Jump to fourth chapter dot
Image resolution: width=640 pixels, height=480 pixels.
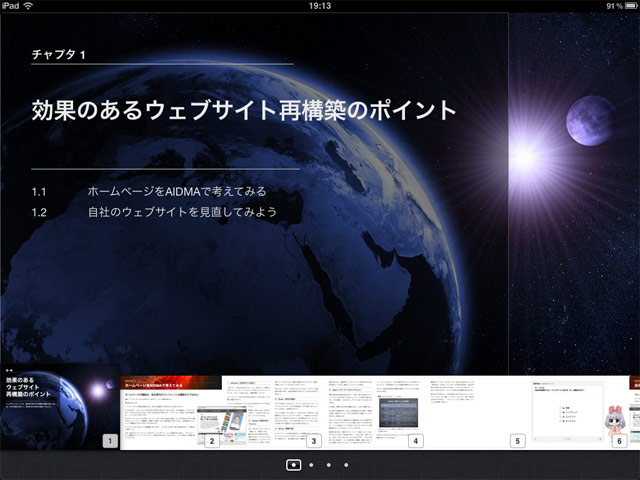click(346, 465)
